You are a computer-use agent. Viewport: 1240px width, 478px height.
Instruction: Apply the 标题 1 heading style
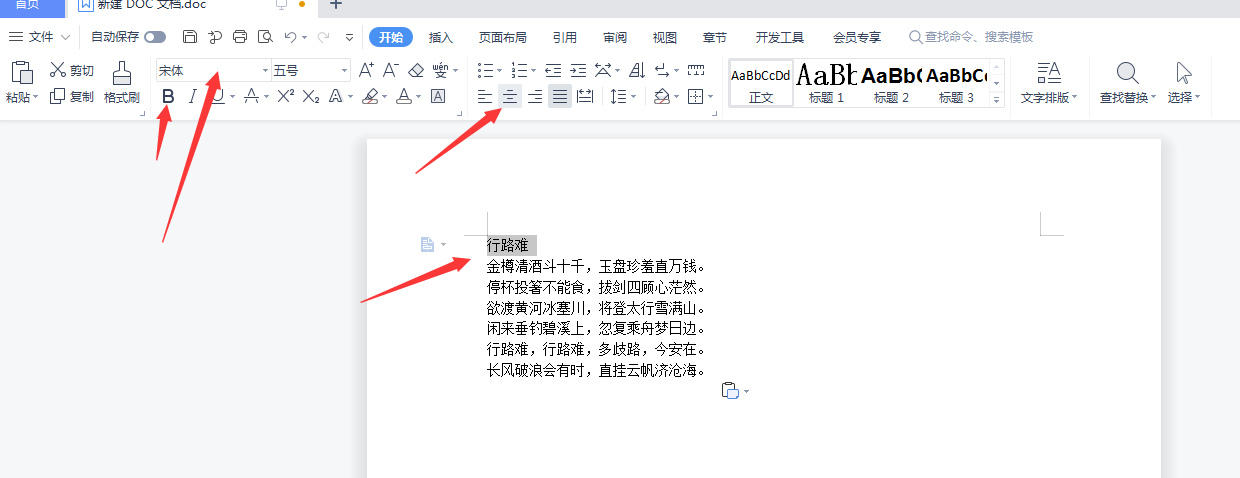[827, 83]
